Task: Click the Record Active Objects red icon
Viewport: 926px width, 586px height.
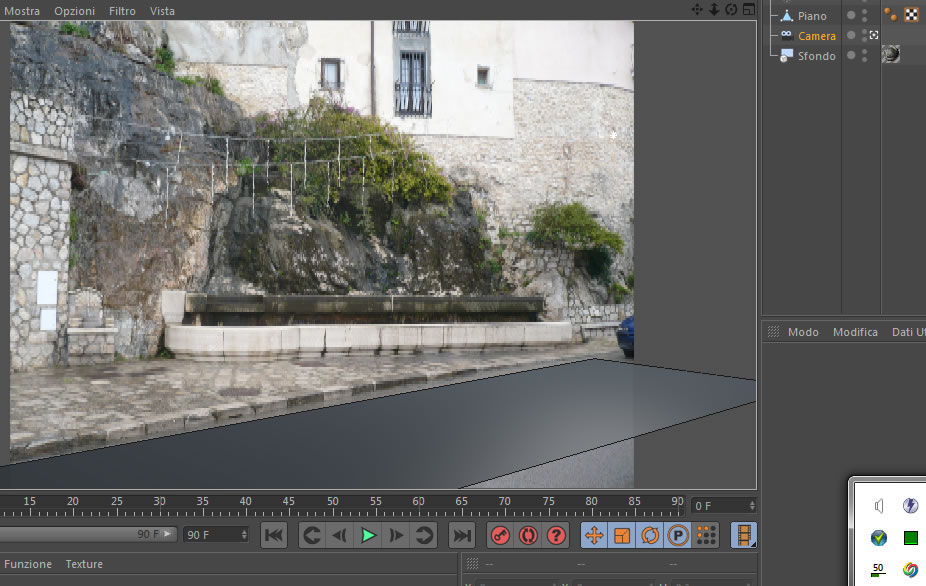Action: coord(500,536)
